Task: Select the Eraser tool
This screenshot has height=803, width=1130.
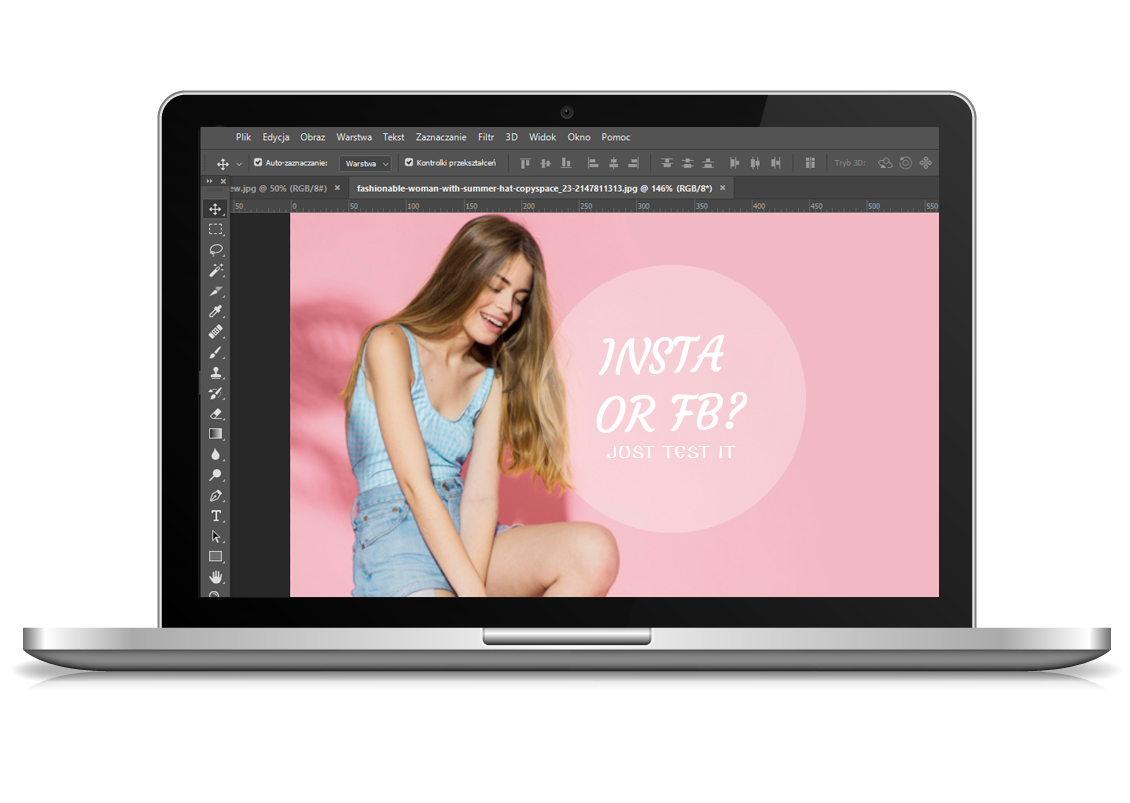Action: (215, 414)
